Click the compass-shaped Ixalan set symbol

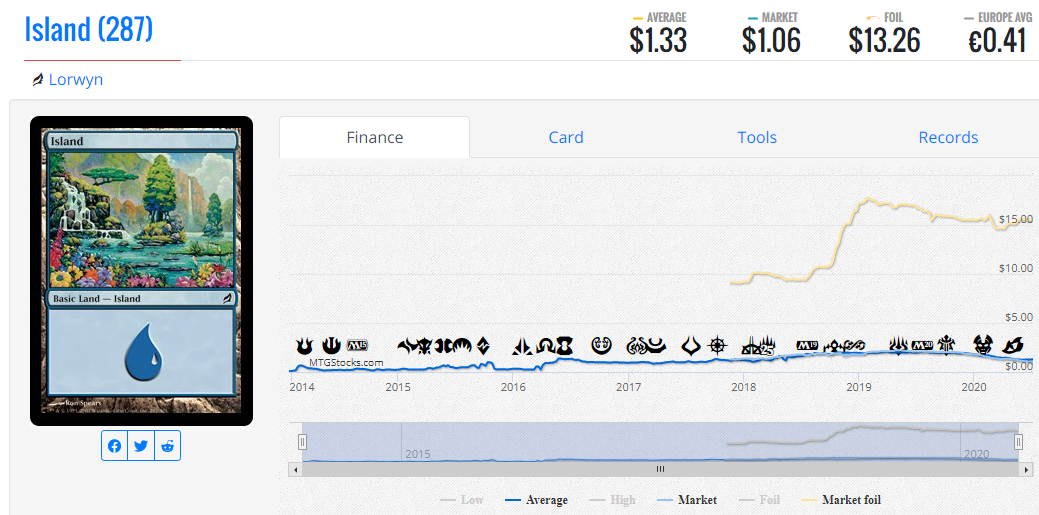pyautogui.click(x=717, y=345)
